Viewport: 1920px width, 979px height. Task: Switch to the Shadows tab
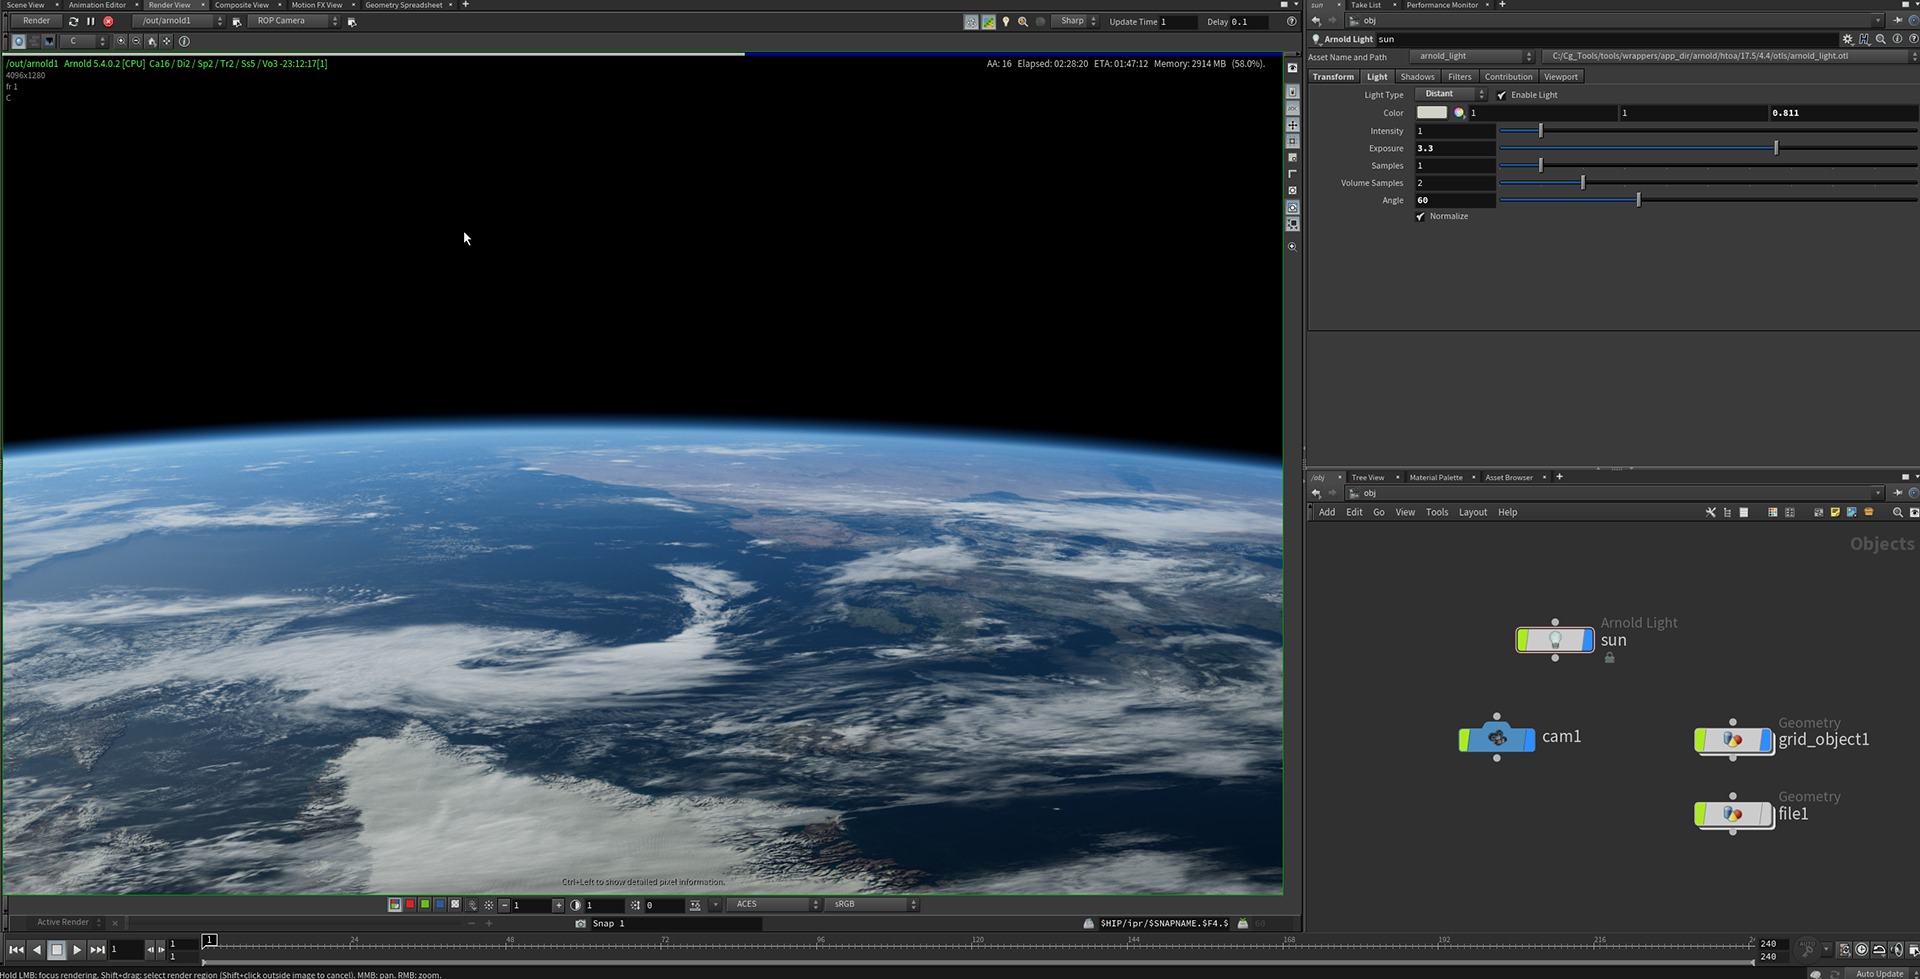[x=1417, y=77]
